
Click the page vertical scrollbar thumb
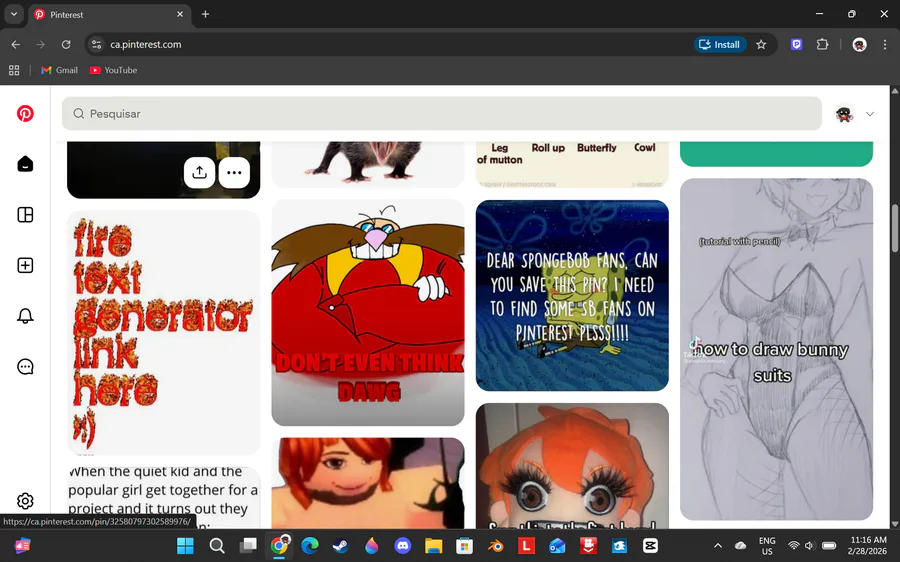click(x=894, y=228)
